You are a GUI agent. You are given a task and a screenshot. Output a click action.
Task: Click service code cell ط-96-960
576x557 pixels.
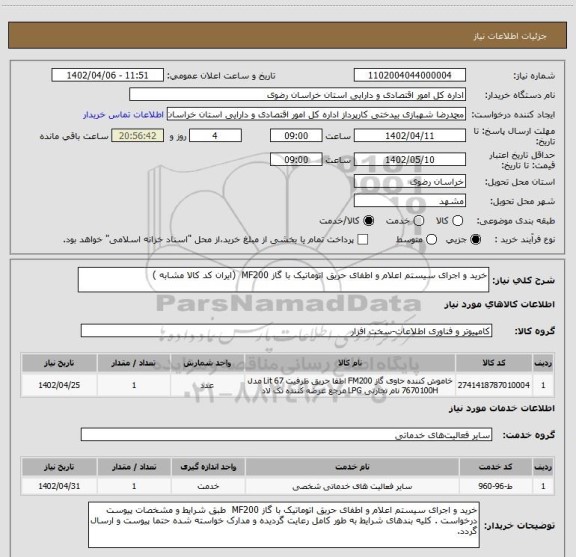(496, 486)
